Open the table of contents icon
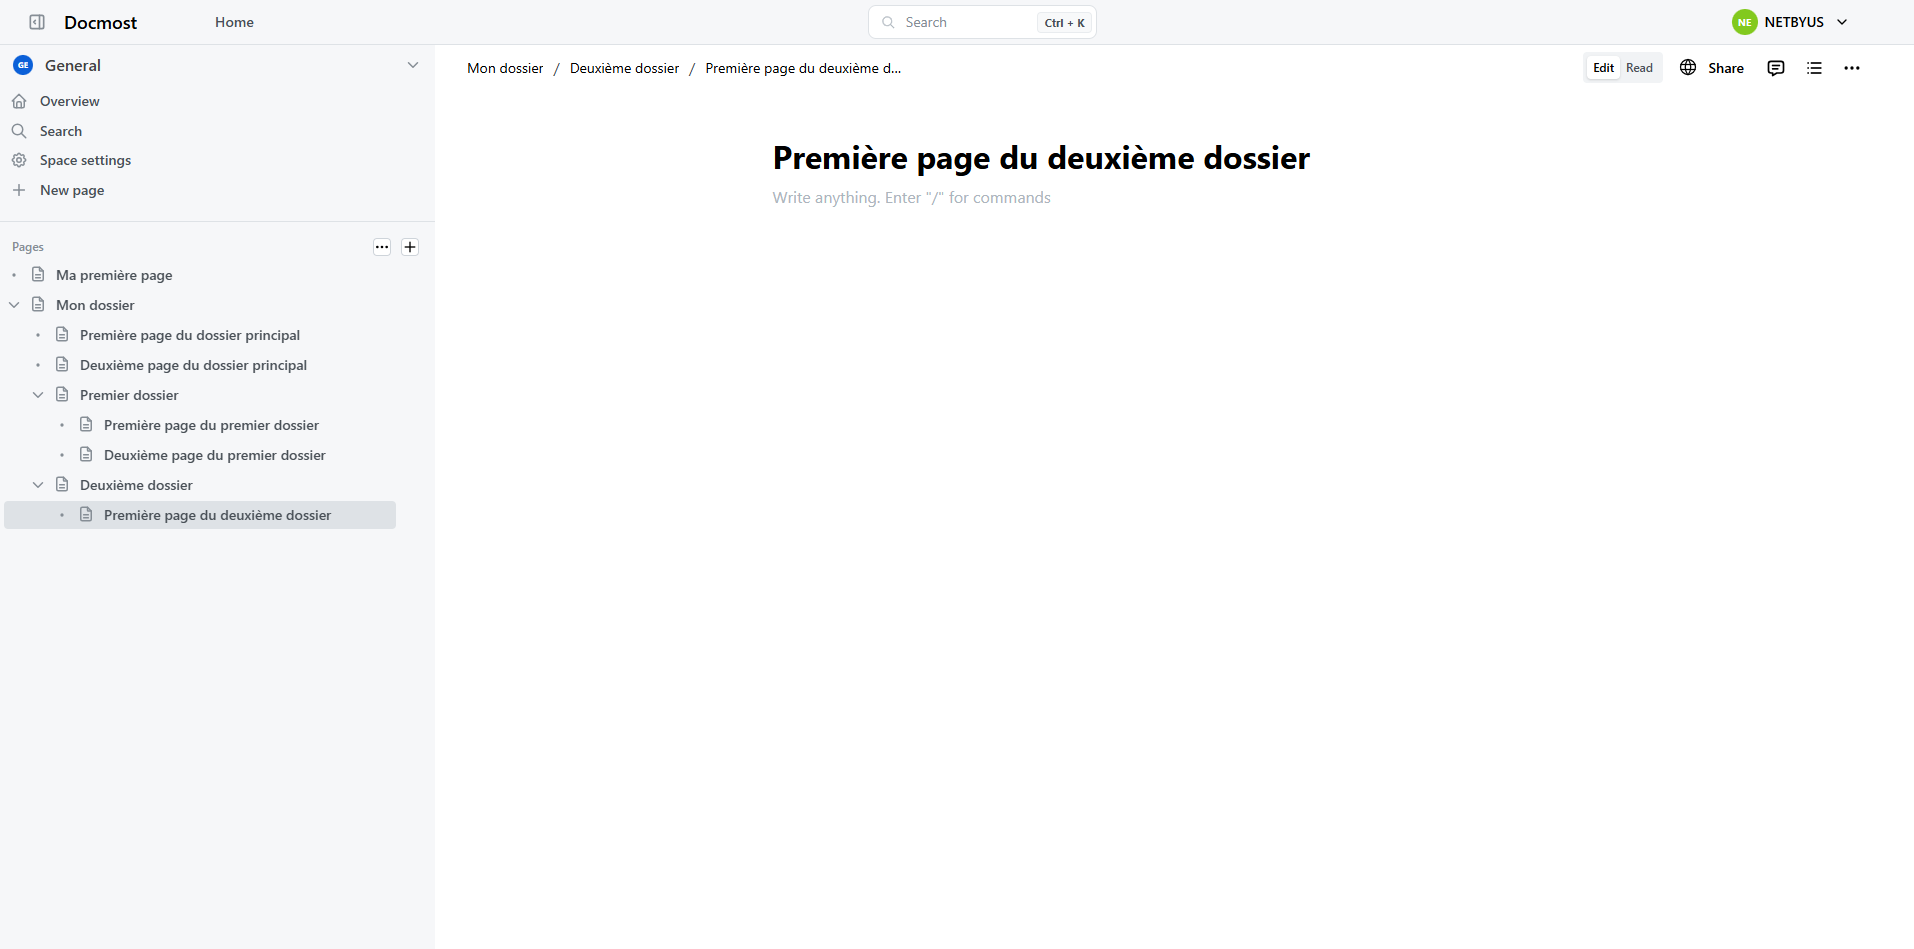 (x=1814, y=68)
